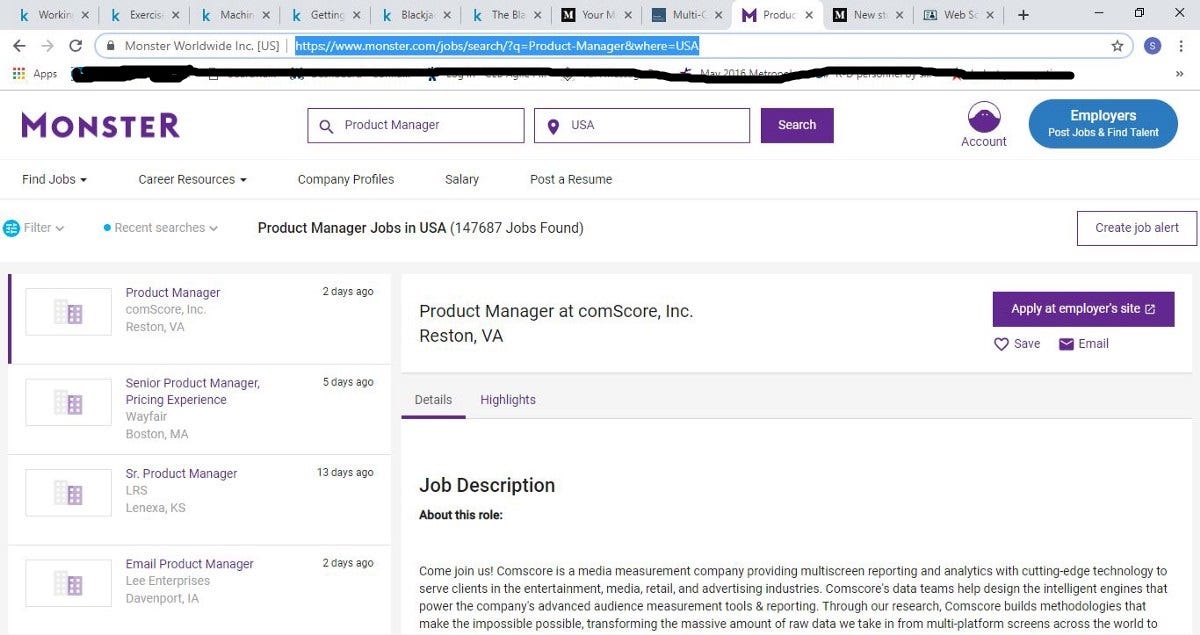This screenshot has width=1200, height=635.
Task: Reload the page with refresh icon
Action: click(75, 46)
